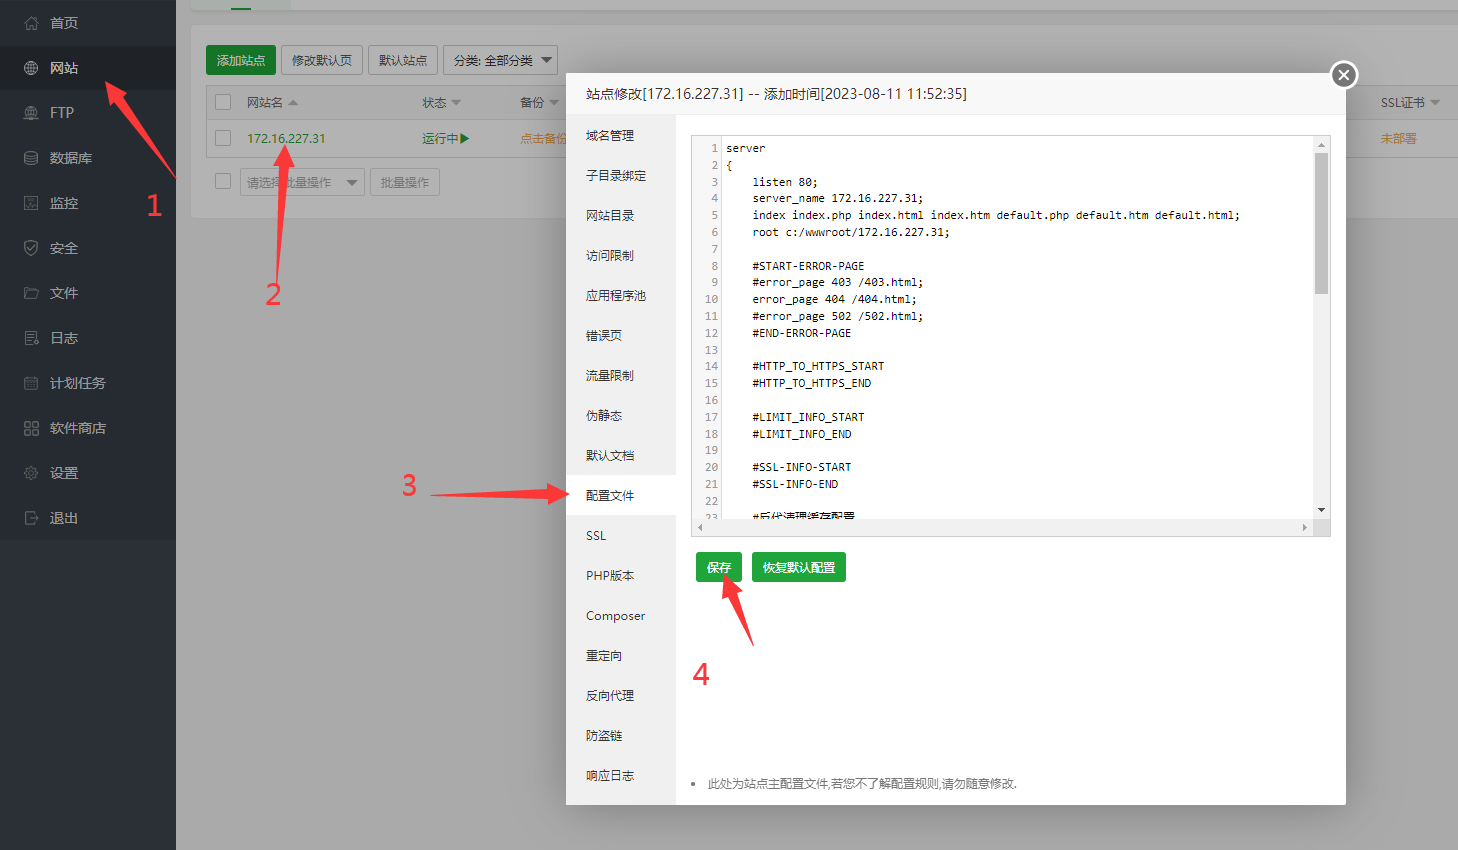Click the green 保存 button
Viewport: 1458px width, 850px height.
pyautogui.click(x=719, y=567)
